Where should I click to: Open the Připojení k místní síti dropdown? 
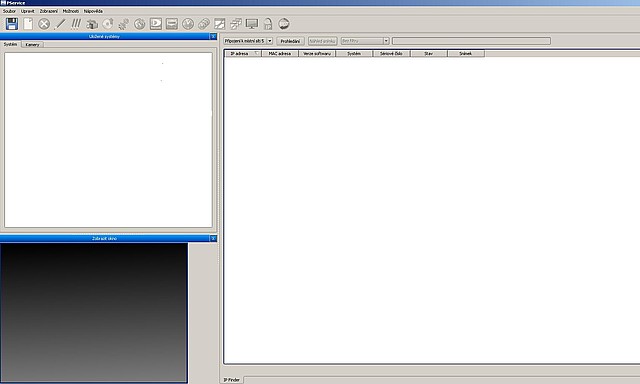tap(248, 41)
